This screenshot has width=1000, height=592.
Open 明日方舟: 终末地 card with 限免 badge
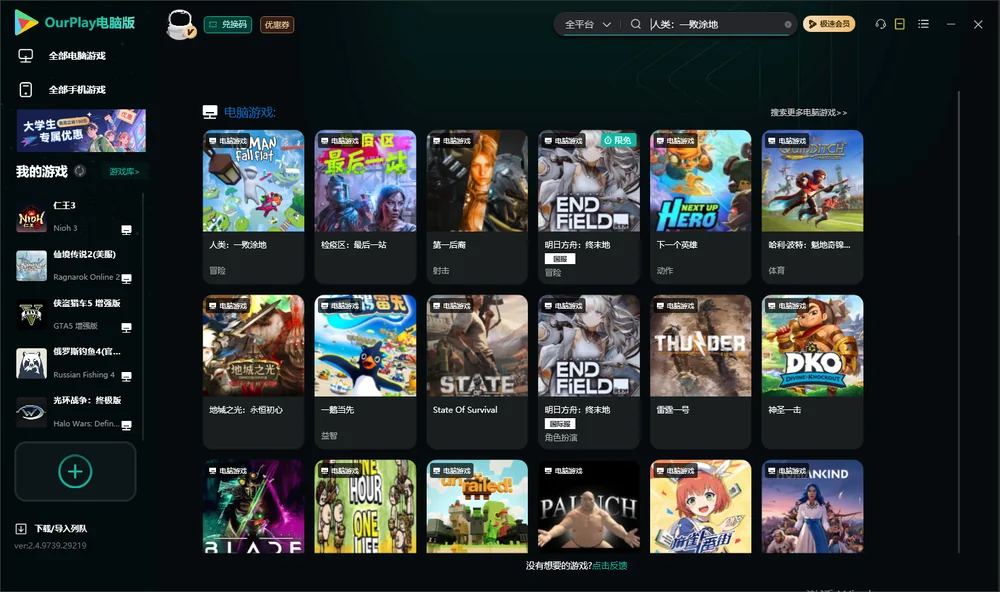click(589, 207)
